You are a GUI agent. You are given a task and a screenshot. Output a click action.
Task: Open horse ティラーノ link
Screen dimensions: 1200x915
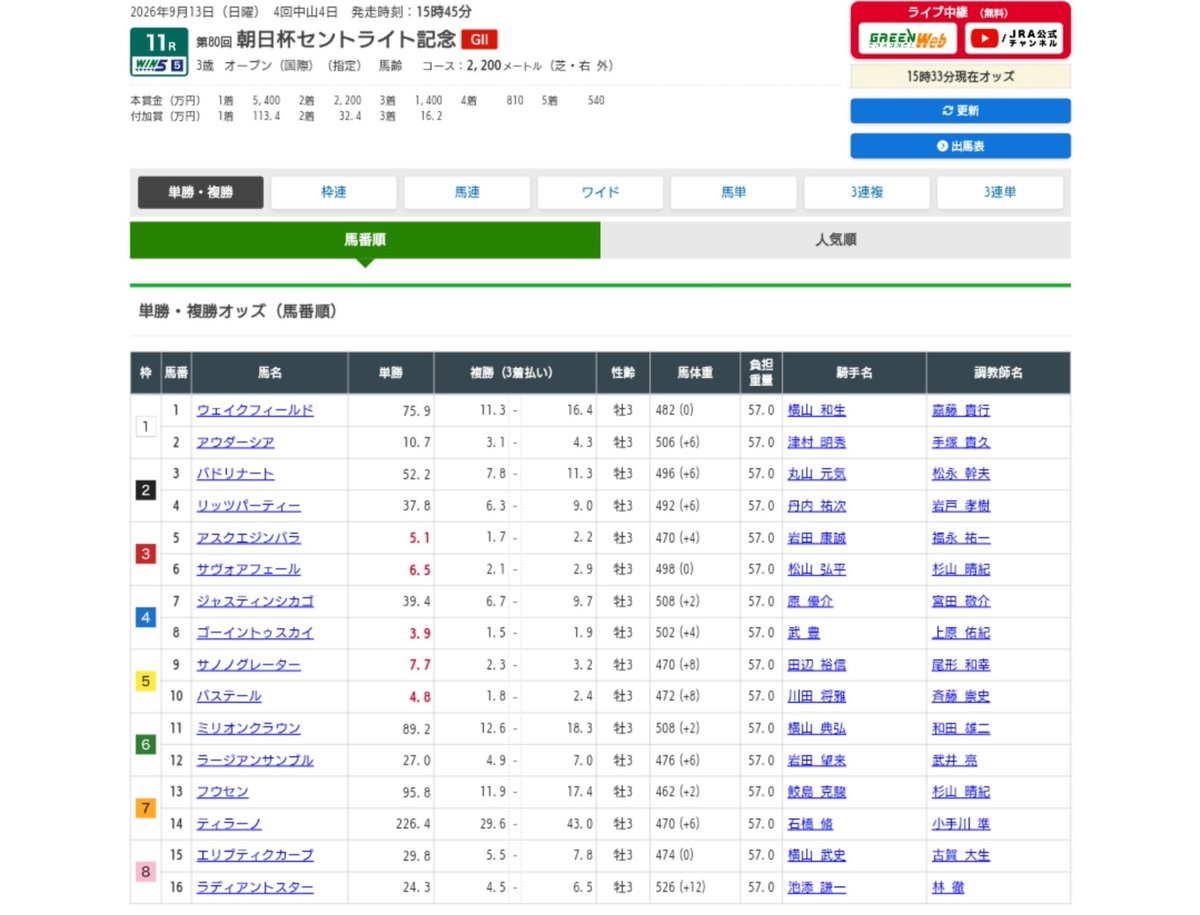click(x=229, y=824)
